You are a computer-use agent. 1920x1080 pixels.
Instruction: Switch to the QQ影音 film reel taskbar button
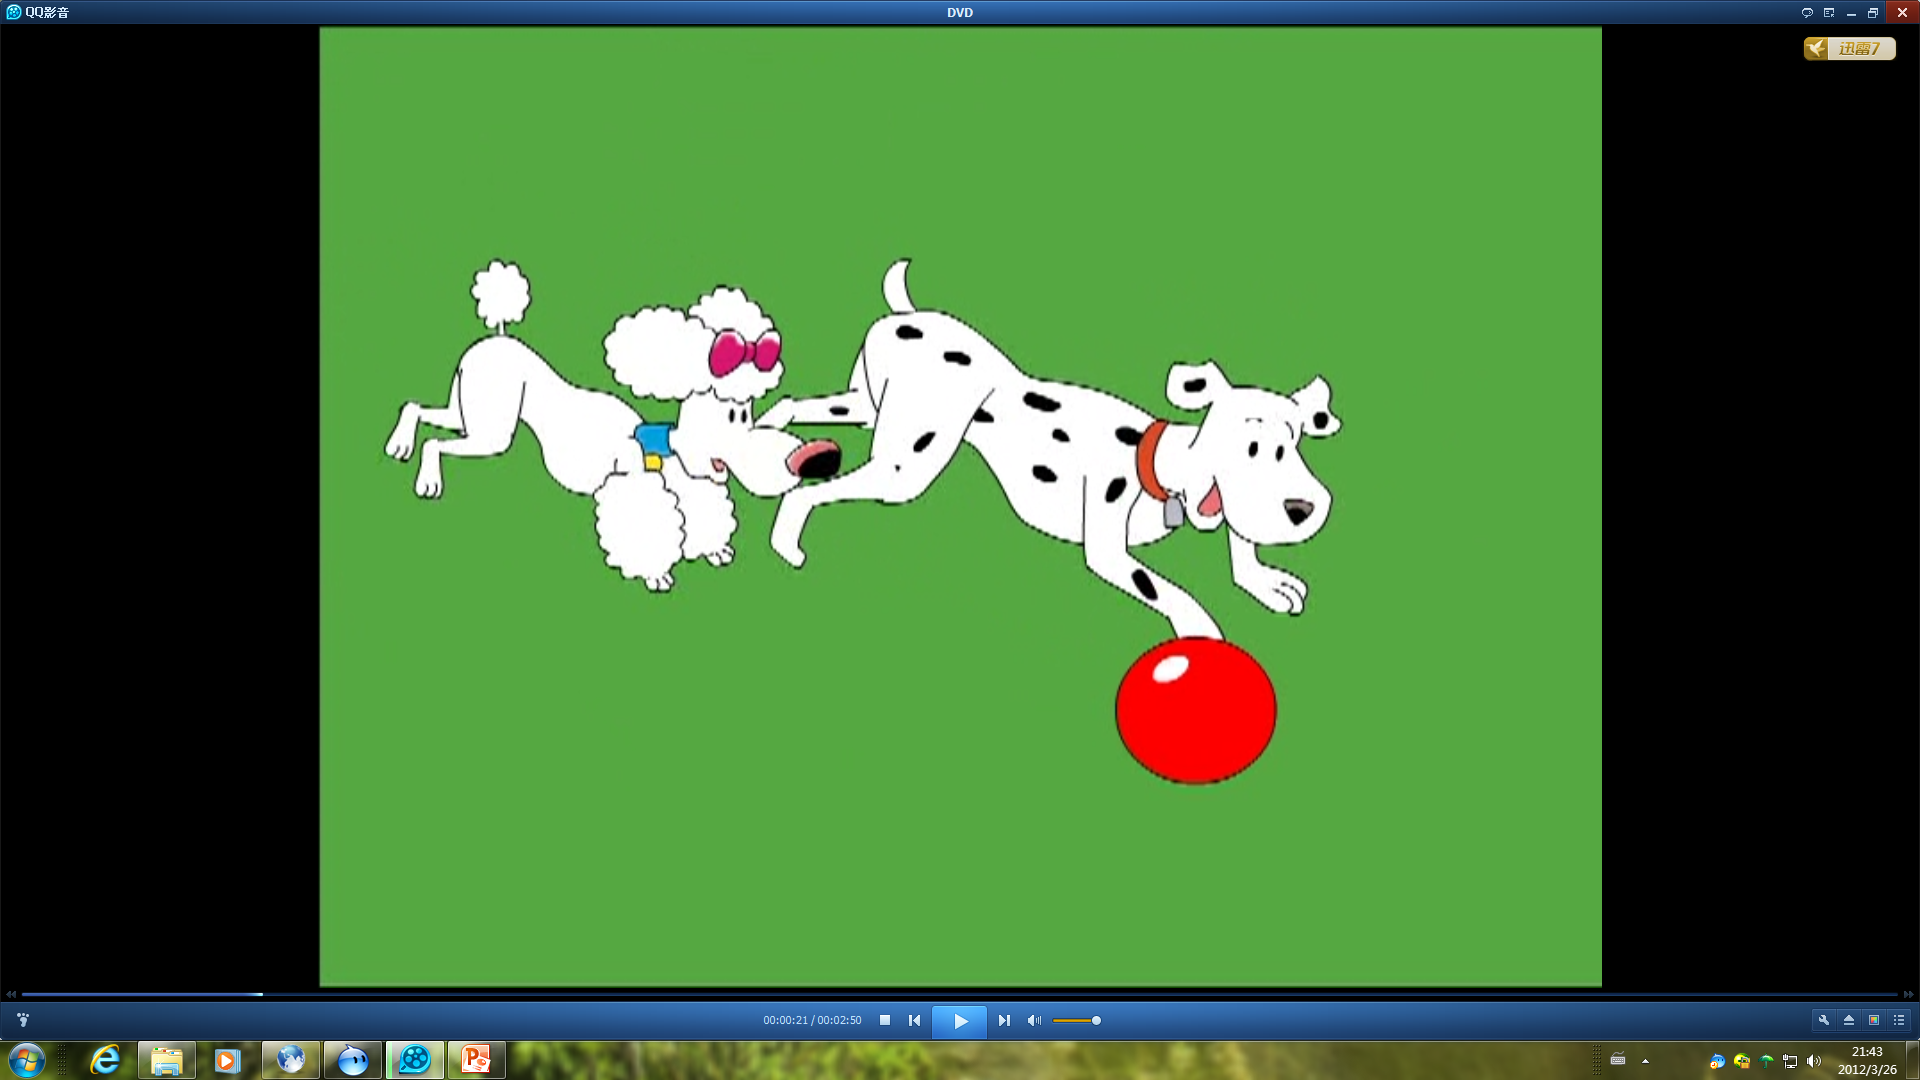point(414,1060)
